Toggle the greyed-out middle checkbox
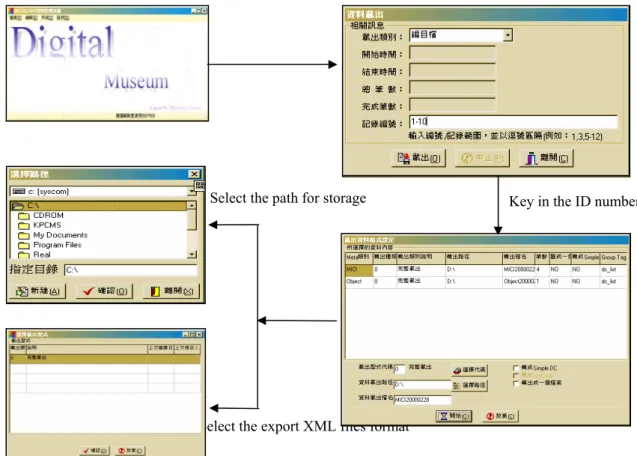 [516, 376]
